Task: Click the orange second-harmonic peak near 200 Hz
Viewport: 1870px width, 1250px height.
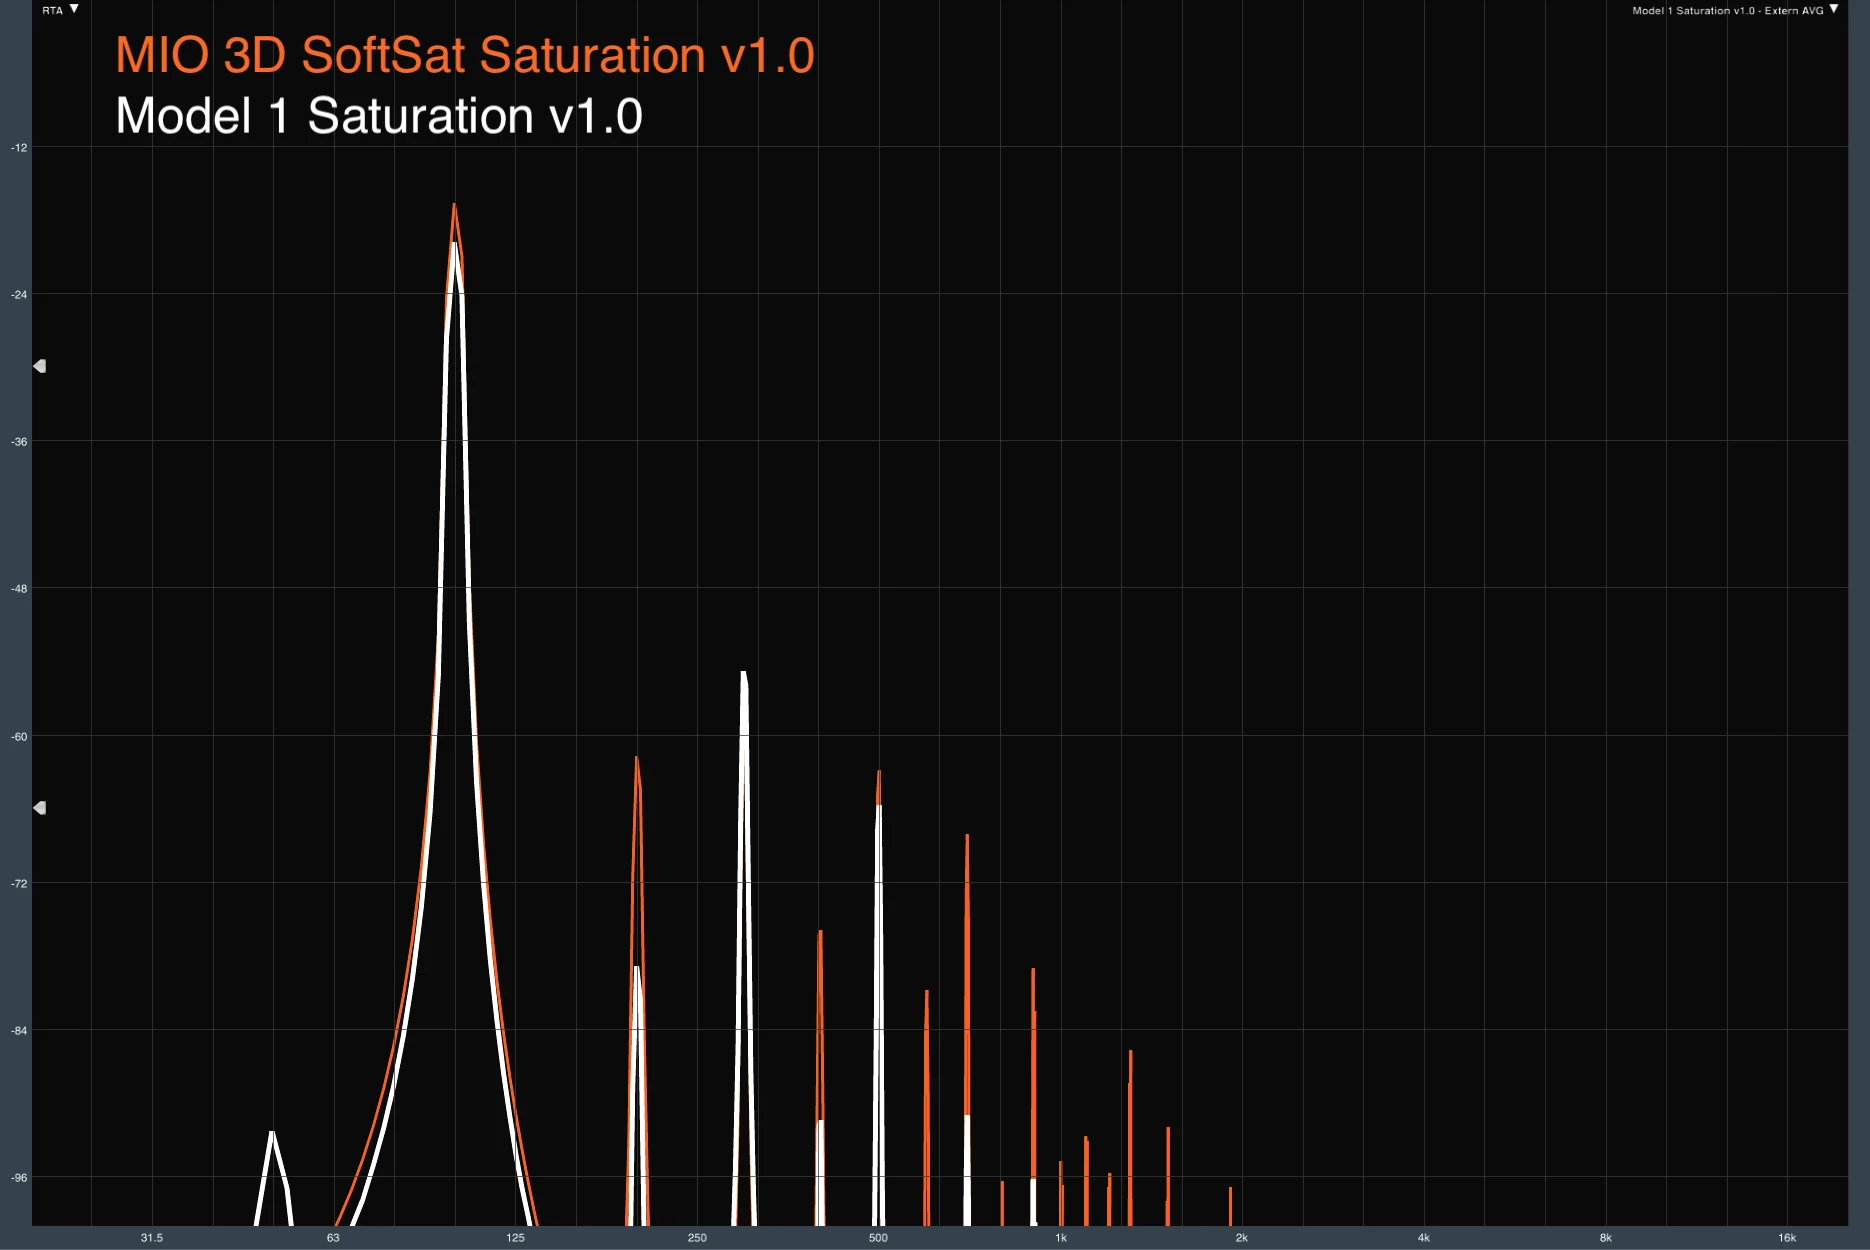Action: pos(636,761)
